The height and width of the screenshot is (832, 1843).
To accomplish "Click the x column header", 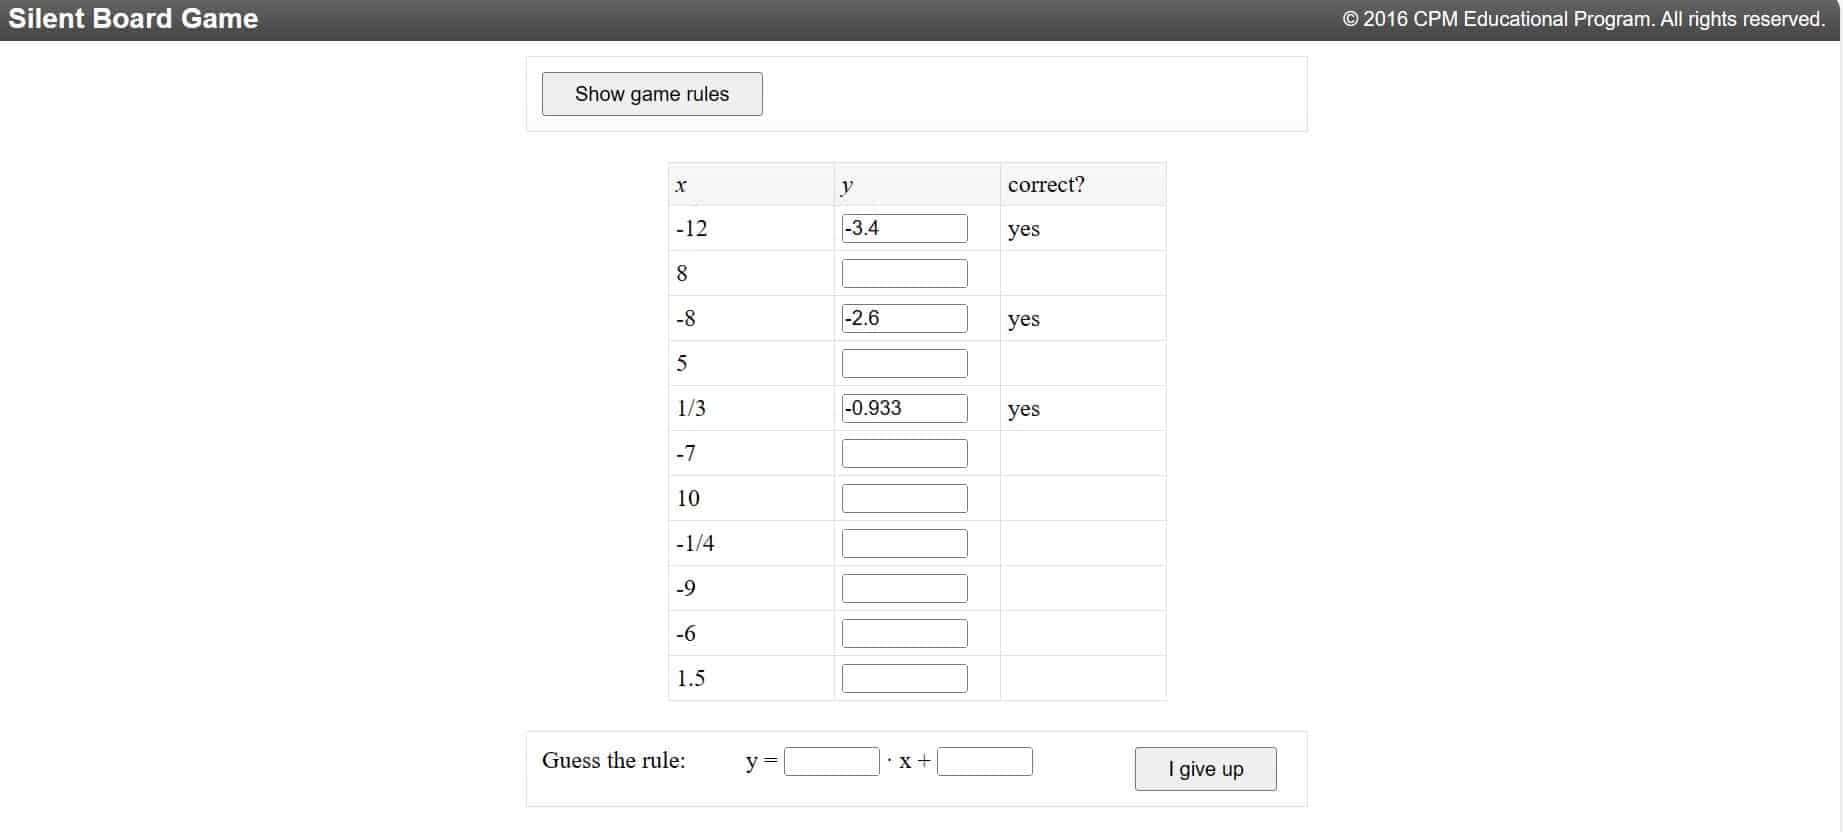I will click(x=682, y=184).
